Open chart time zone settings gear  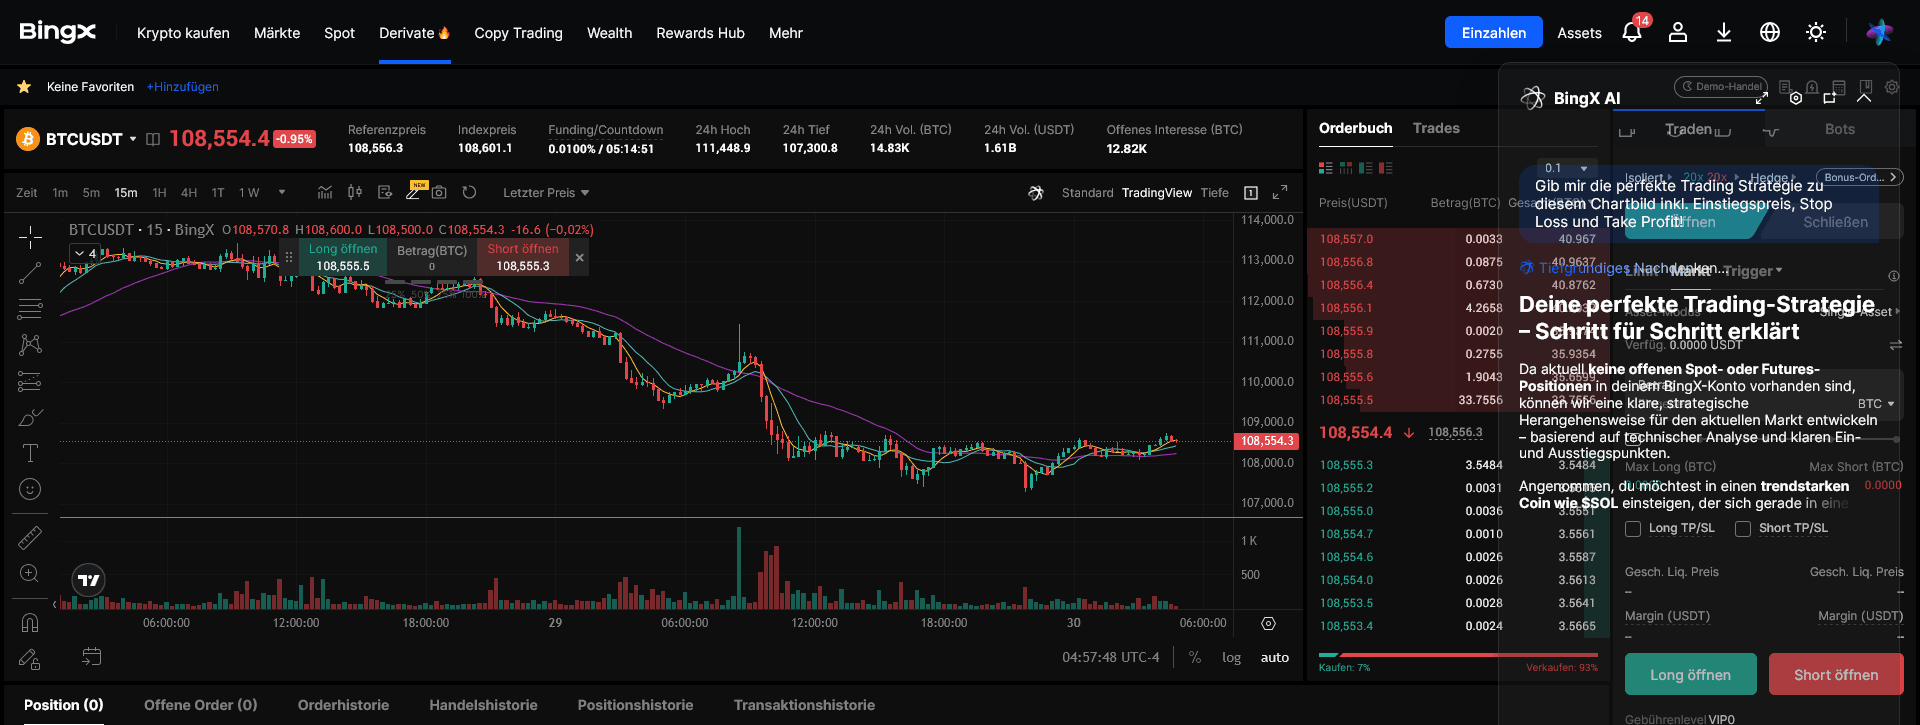(1268, 623)
